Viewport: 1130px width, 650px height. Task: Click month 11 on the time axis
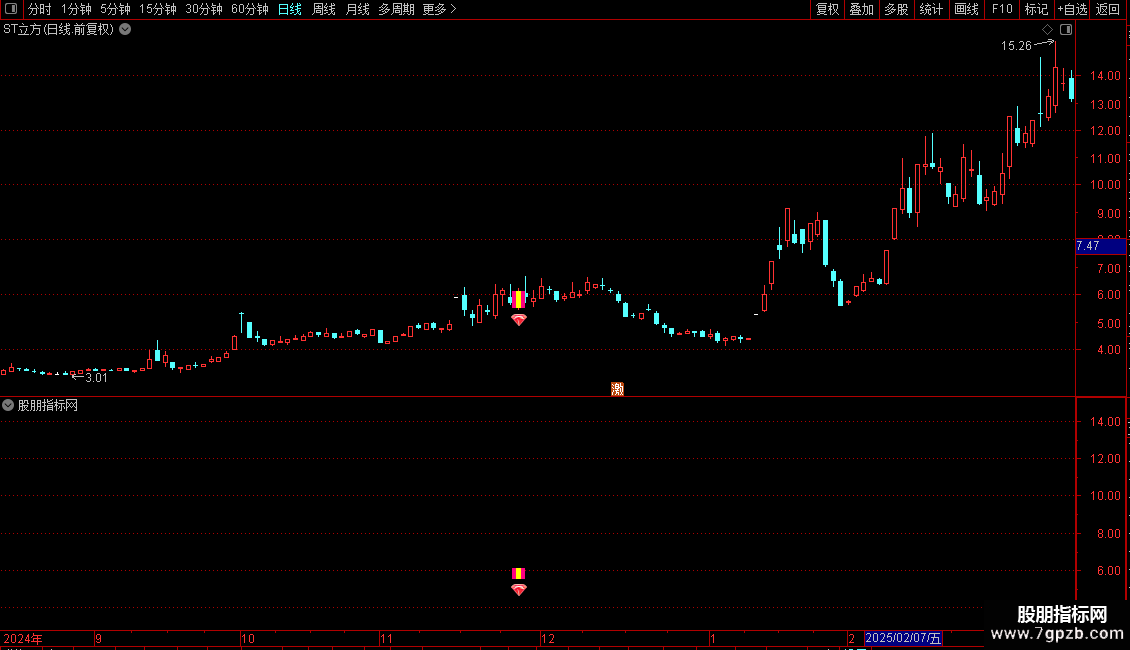[x=387, y=638]
